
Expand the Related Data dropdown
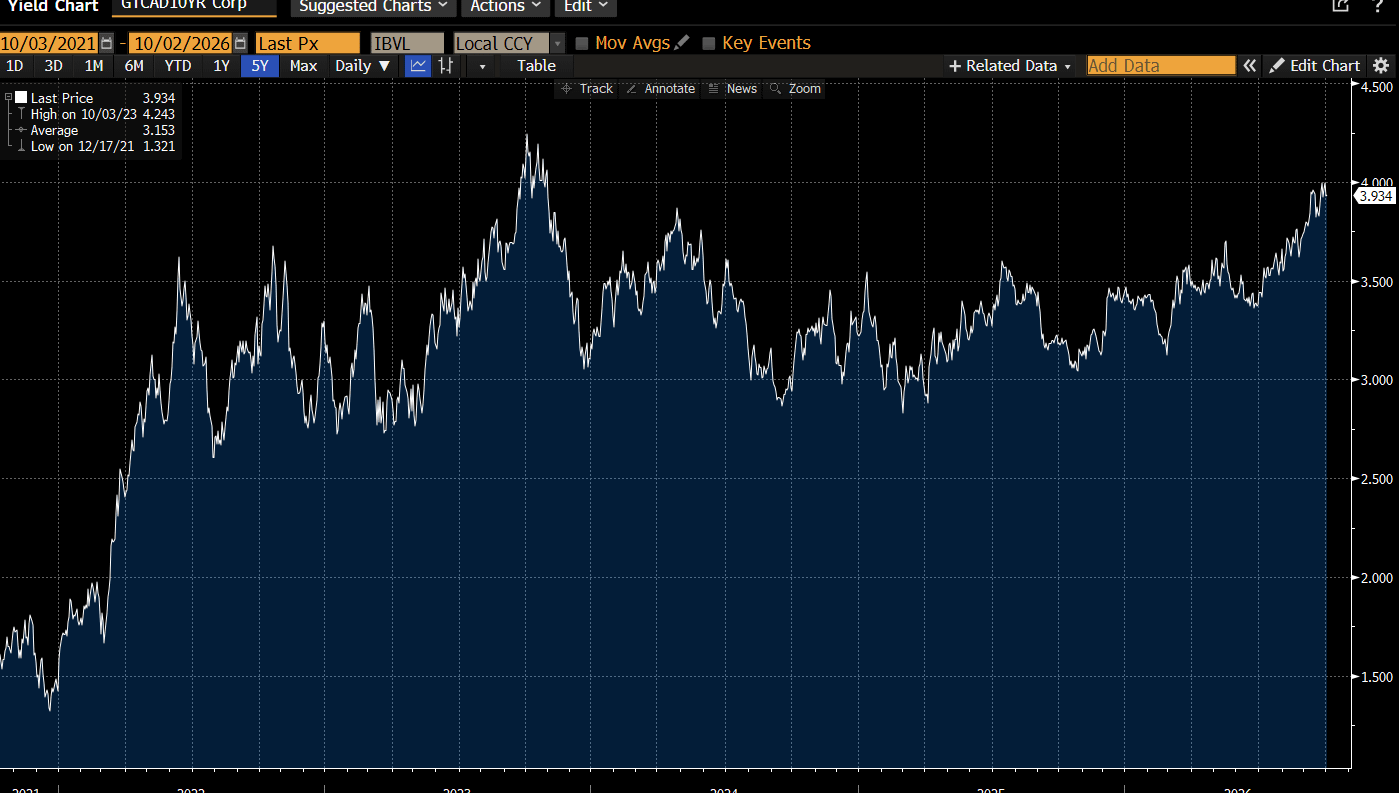[x=1011, y=66]
